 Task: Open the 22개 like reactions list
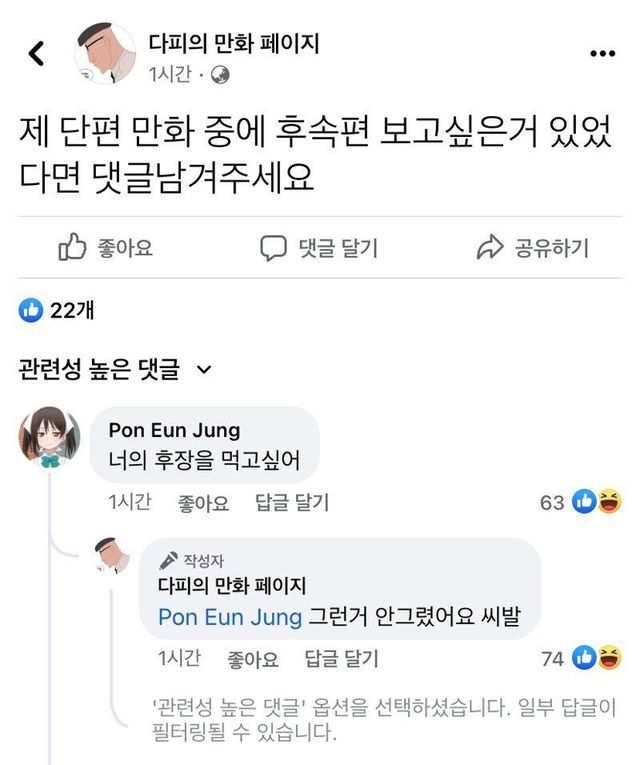pos(57,311)
